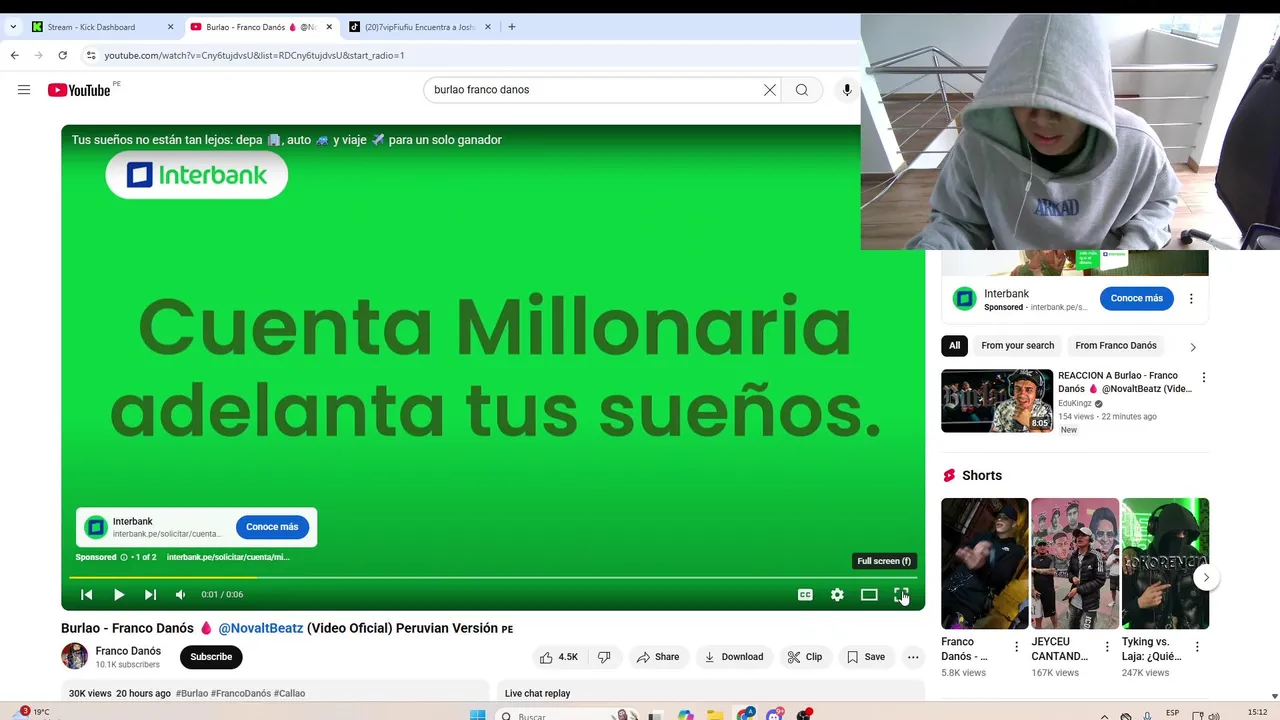1280x720 pixels.
Task: Open sidebar Interbank ad options menu
Action: (1191, 298)
